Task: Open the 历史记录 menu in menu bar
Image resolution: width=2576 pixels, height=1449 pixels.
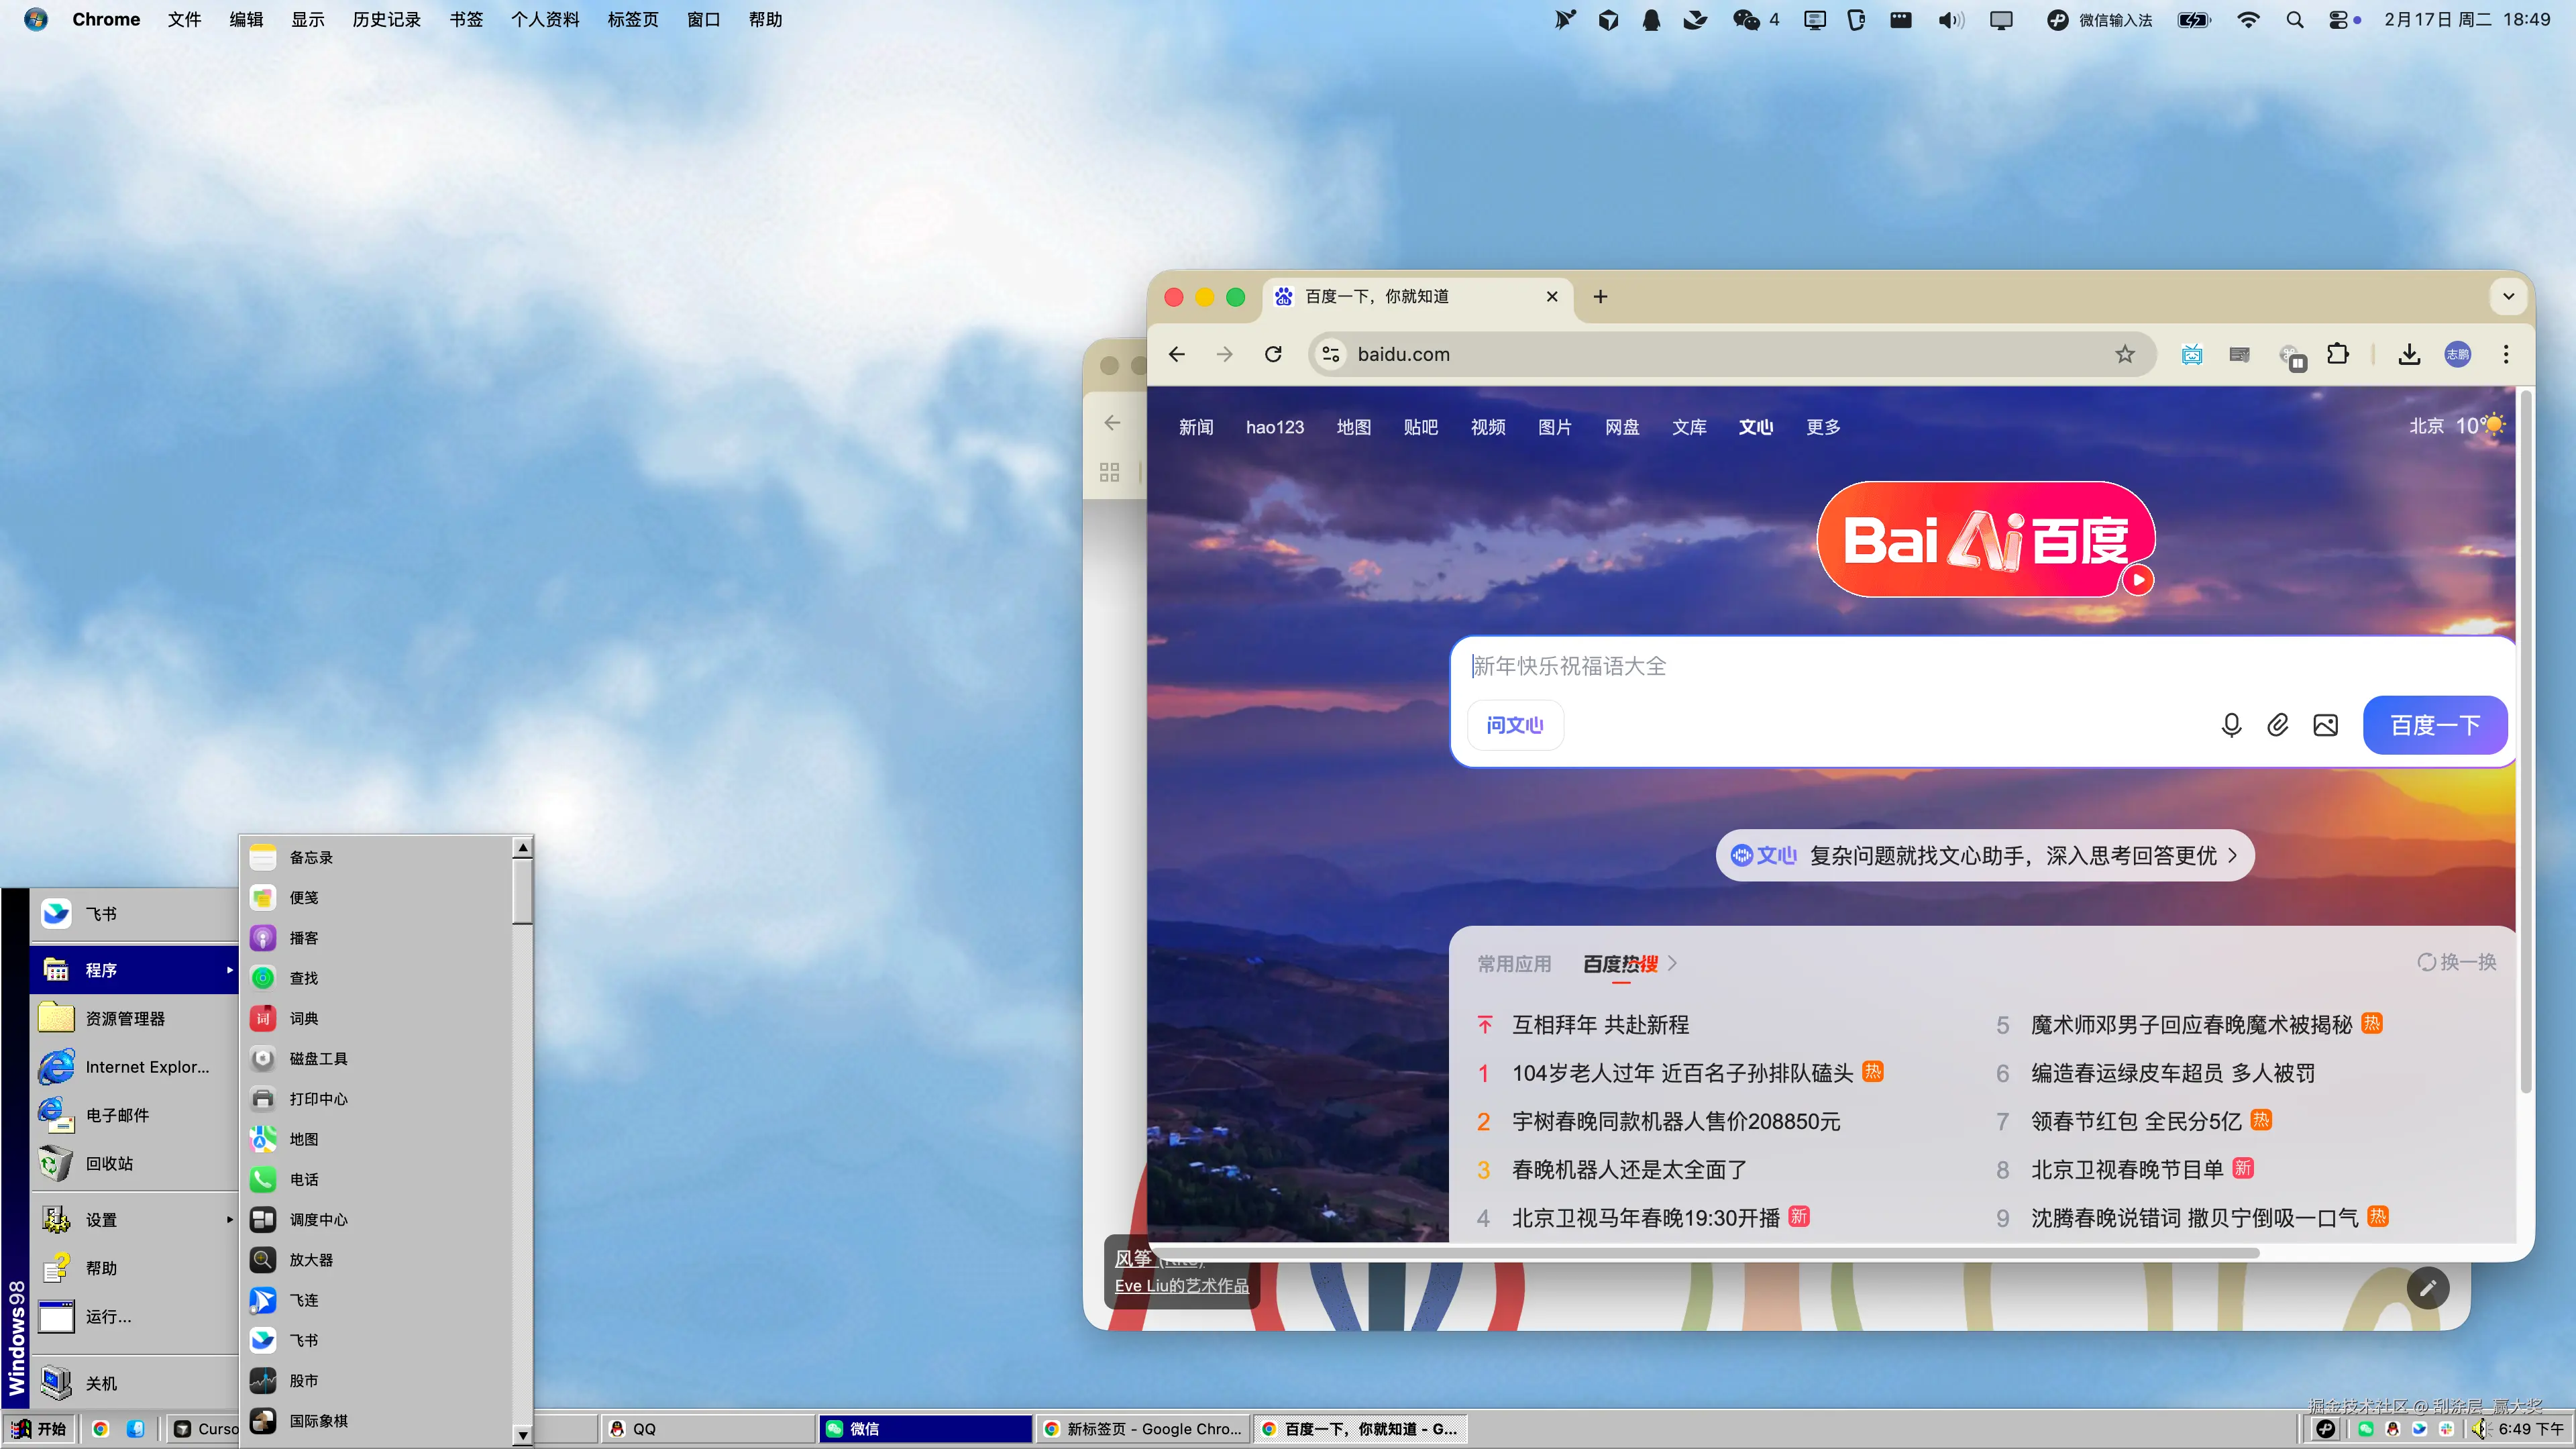Action: pyautogui.click(x=386, y=19)
